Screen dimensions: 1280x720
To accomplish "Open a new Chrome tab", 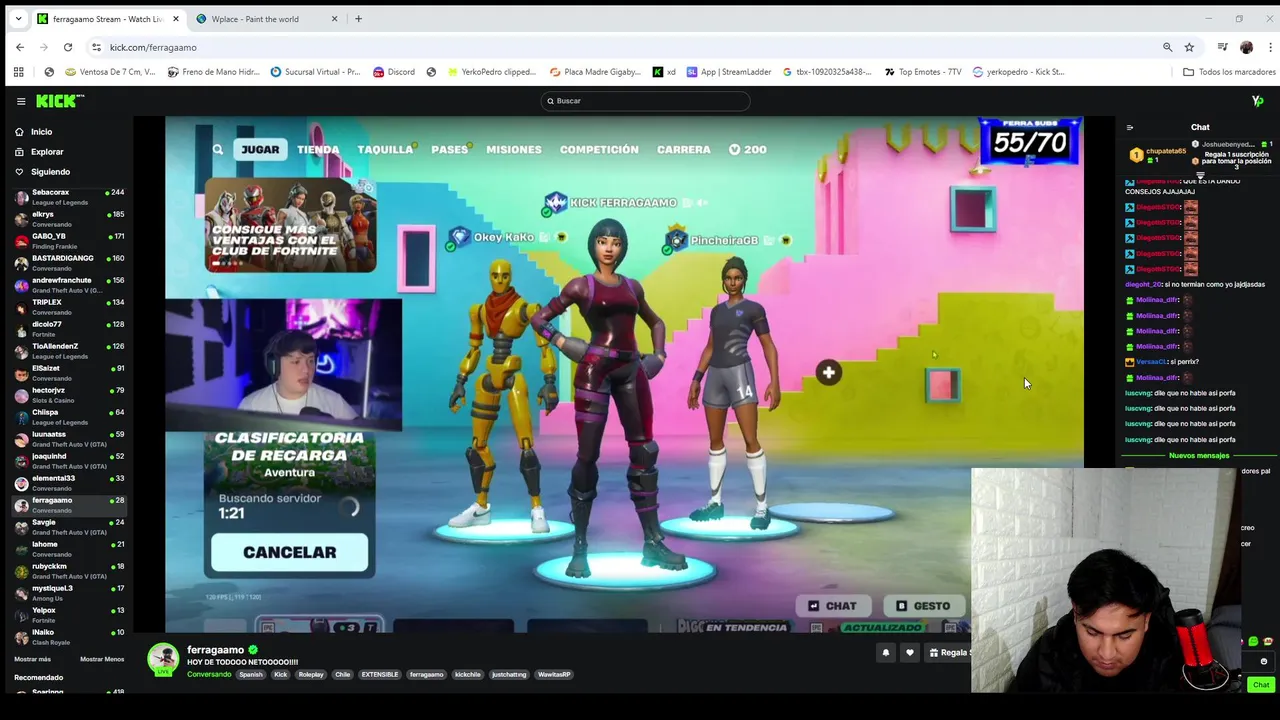I will tap(358, 19).
